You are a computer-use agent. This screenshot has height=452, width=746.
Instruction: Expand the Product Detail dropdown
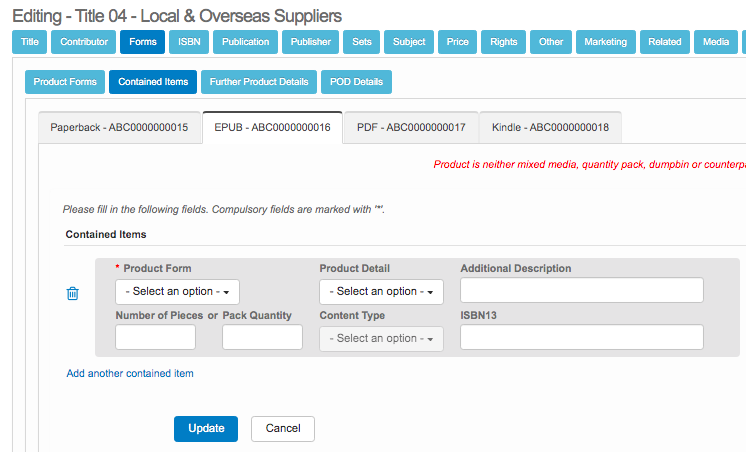381,292
